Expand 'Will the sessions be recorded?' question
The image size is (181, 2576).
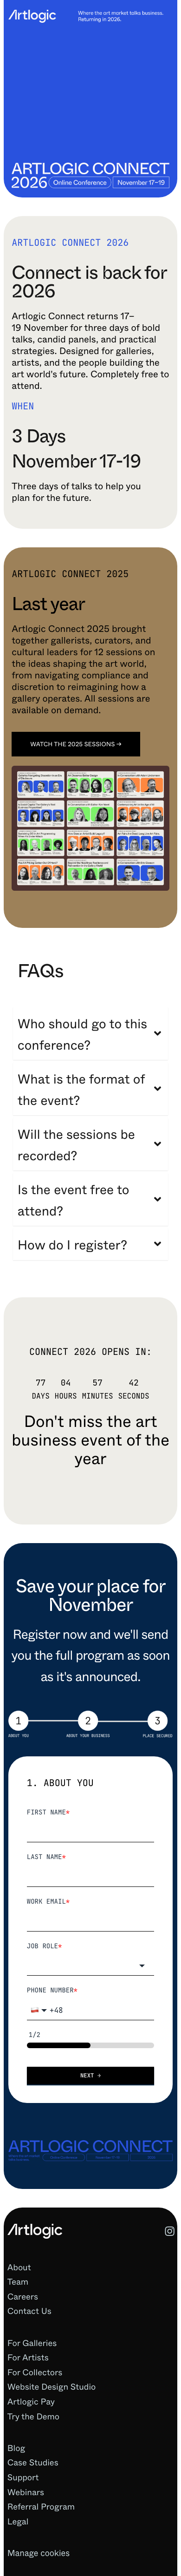click(90, 1144)
